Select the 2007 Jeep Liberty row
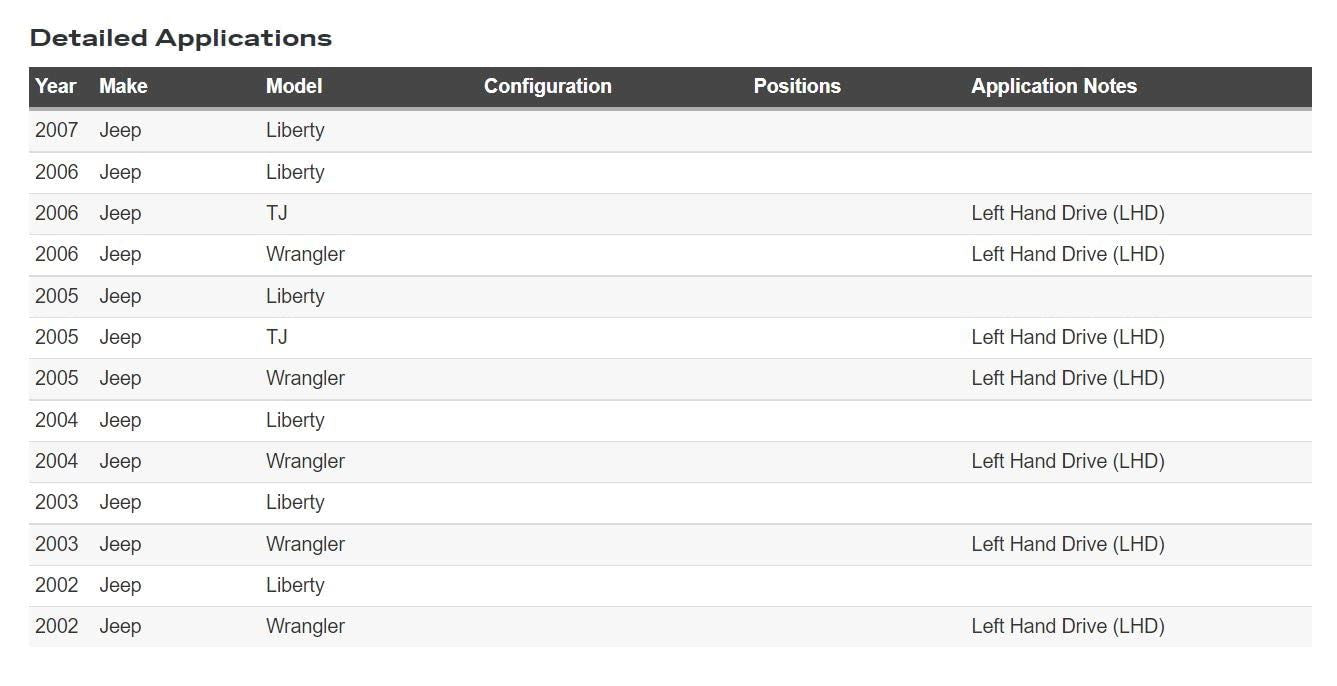The image size is (1337, 686). coord(670,130)
